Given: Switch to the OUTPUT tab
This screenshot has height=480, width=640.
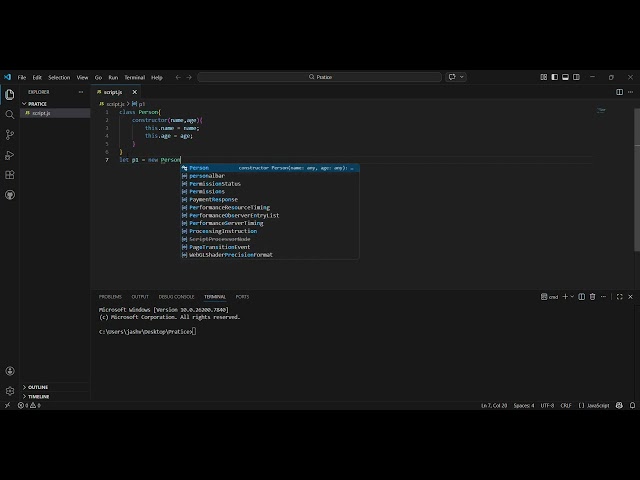Looking at the screenshot, I should 140,297.
